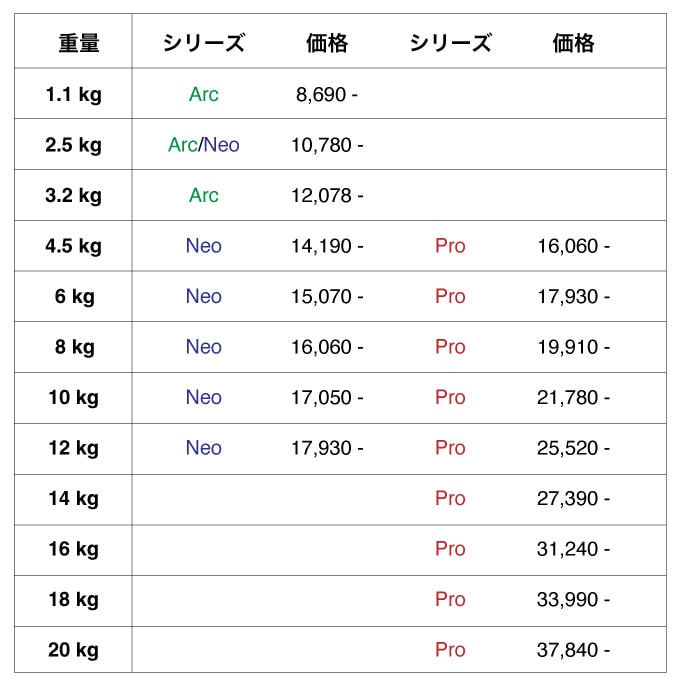Select the 19,910 Pro price
This screenshot has height=683, width=679.
coord(573,347)
